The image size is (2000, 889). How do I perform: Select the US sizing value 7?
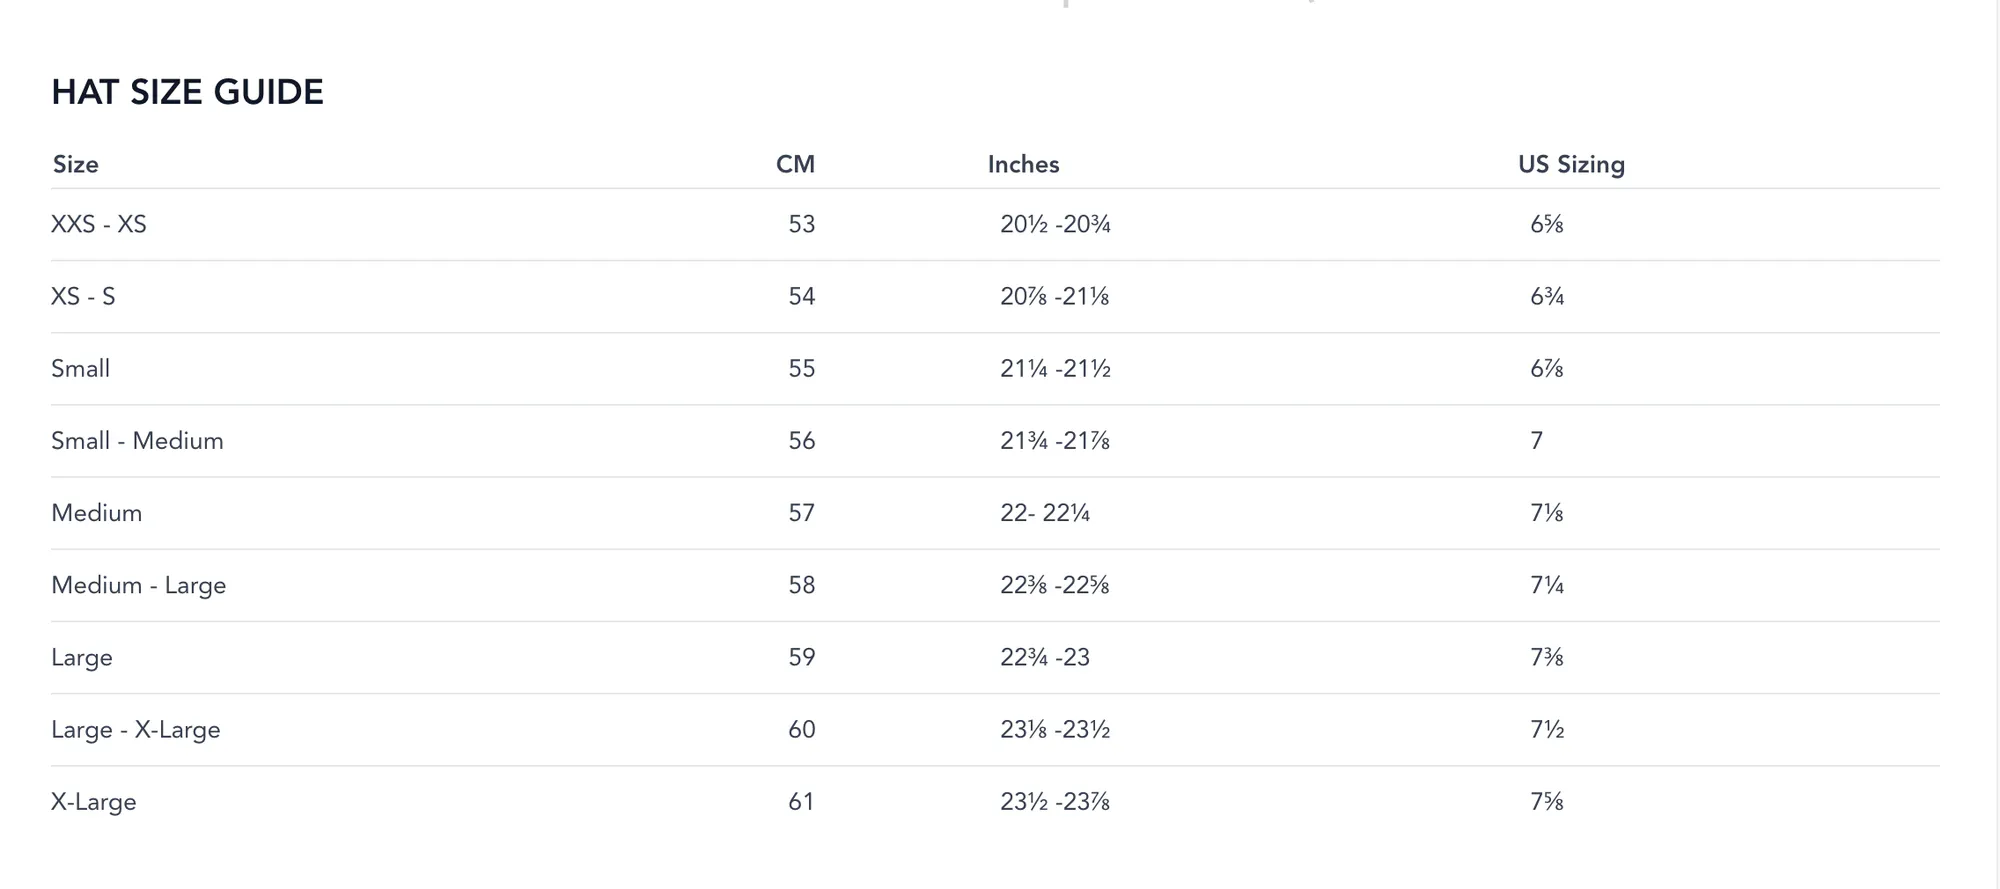(x=1537, y=440)
